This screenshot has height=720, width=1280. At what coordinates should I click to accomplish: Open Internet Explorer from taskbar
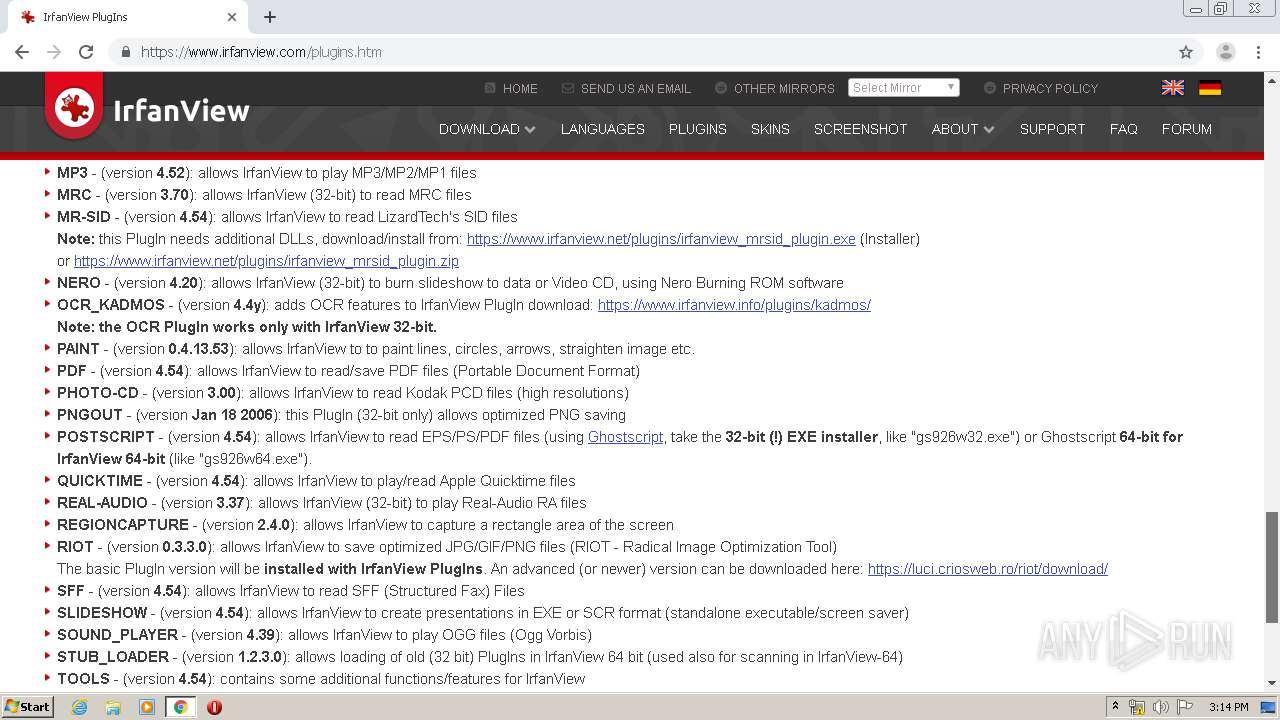(x=79, y=707)
